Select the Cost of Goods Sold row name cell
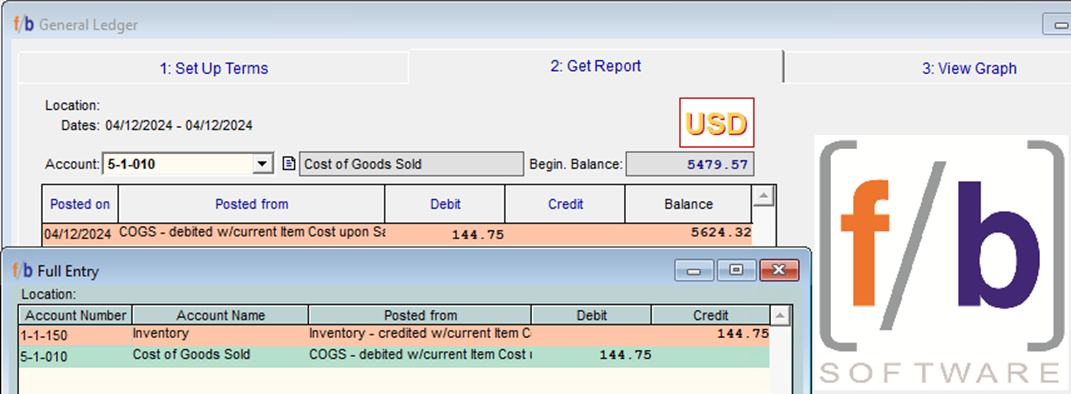The width and height of the screenshot is (1071, 394). 221,355
